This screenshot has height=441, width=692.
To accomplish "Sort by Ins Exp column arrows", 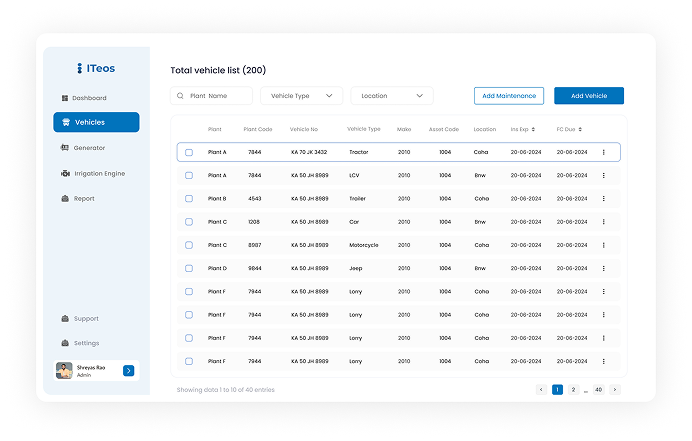I will [533, 129].
